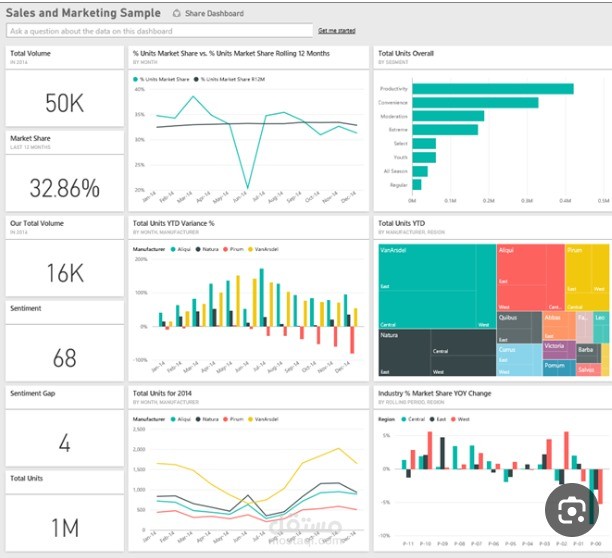The width and height of the screenshot is (612, 558).
Task: Click Aliqui legend dot in YTD Variance chart
Action: pos(173,249)
